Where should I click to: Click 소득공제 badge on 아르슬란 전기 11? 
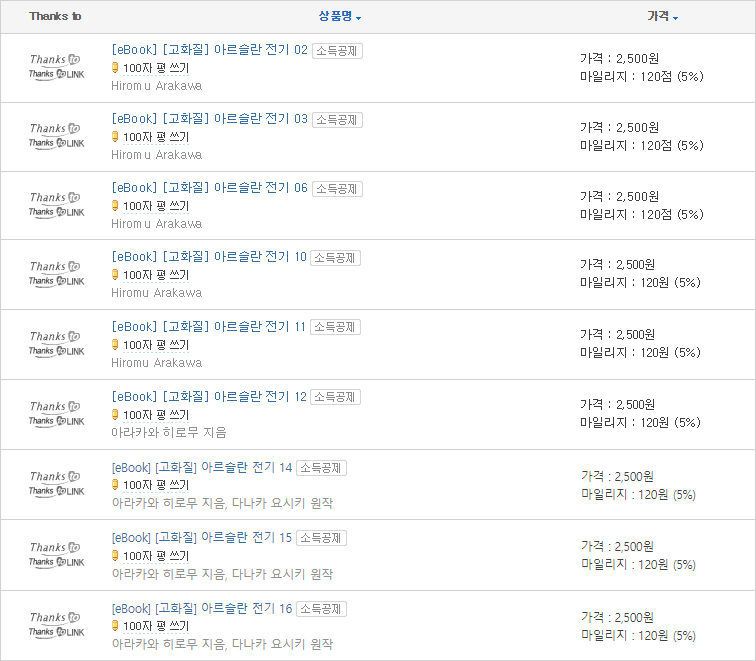point(335,327)
